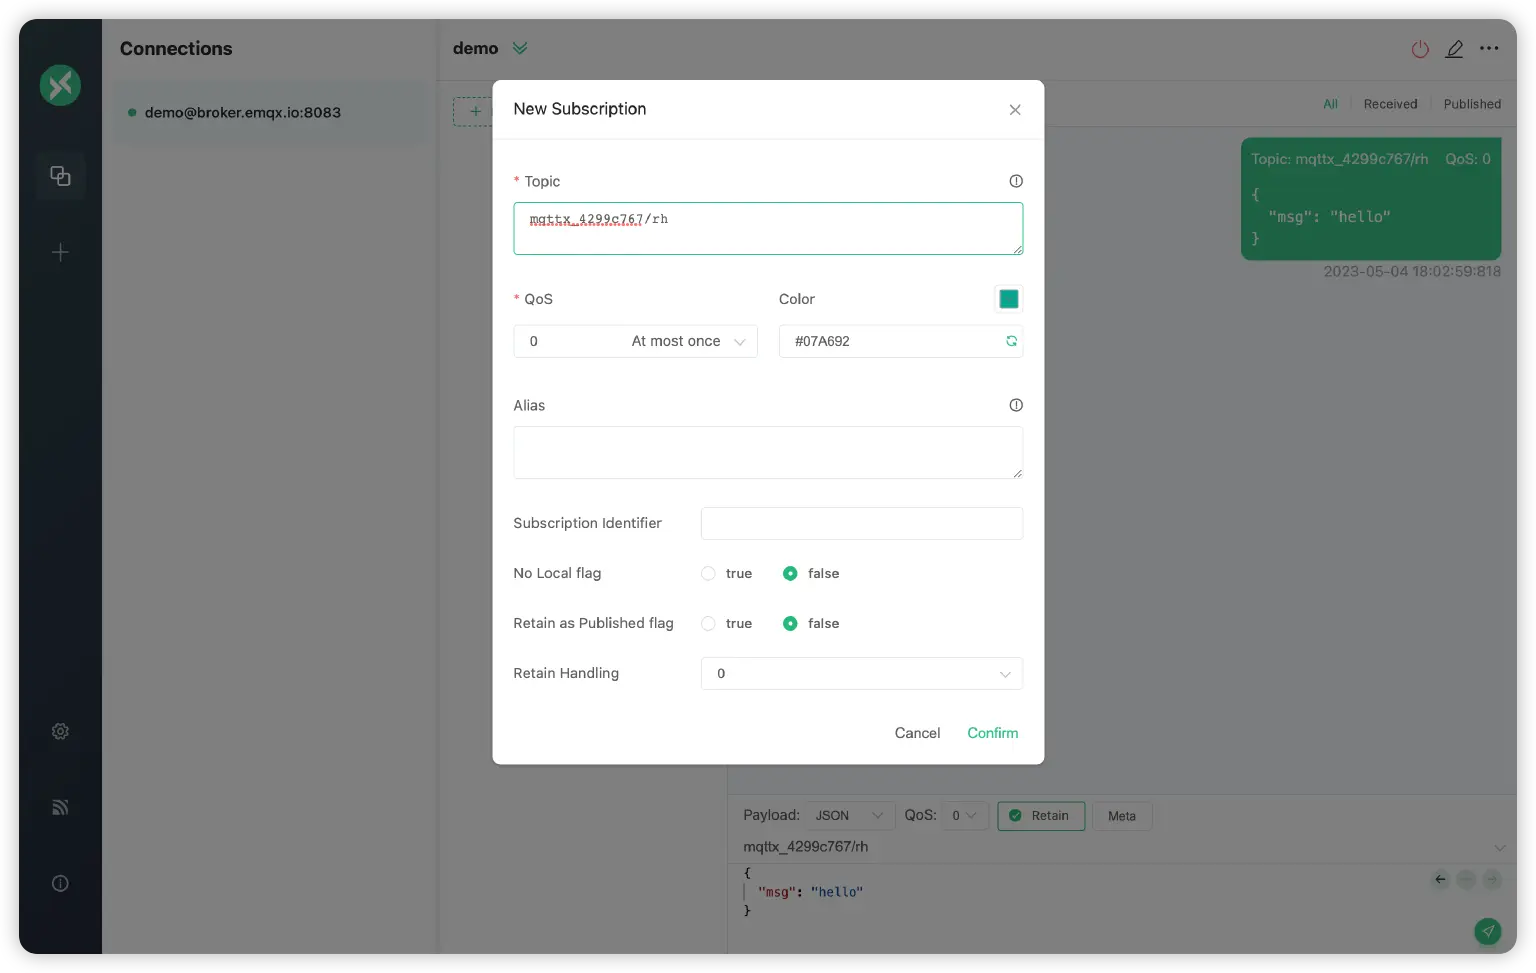Viewport: 1536px width, 973px height.
Task: Confirm the new subscription
Action: coord(991,733)
